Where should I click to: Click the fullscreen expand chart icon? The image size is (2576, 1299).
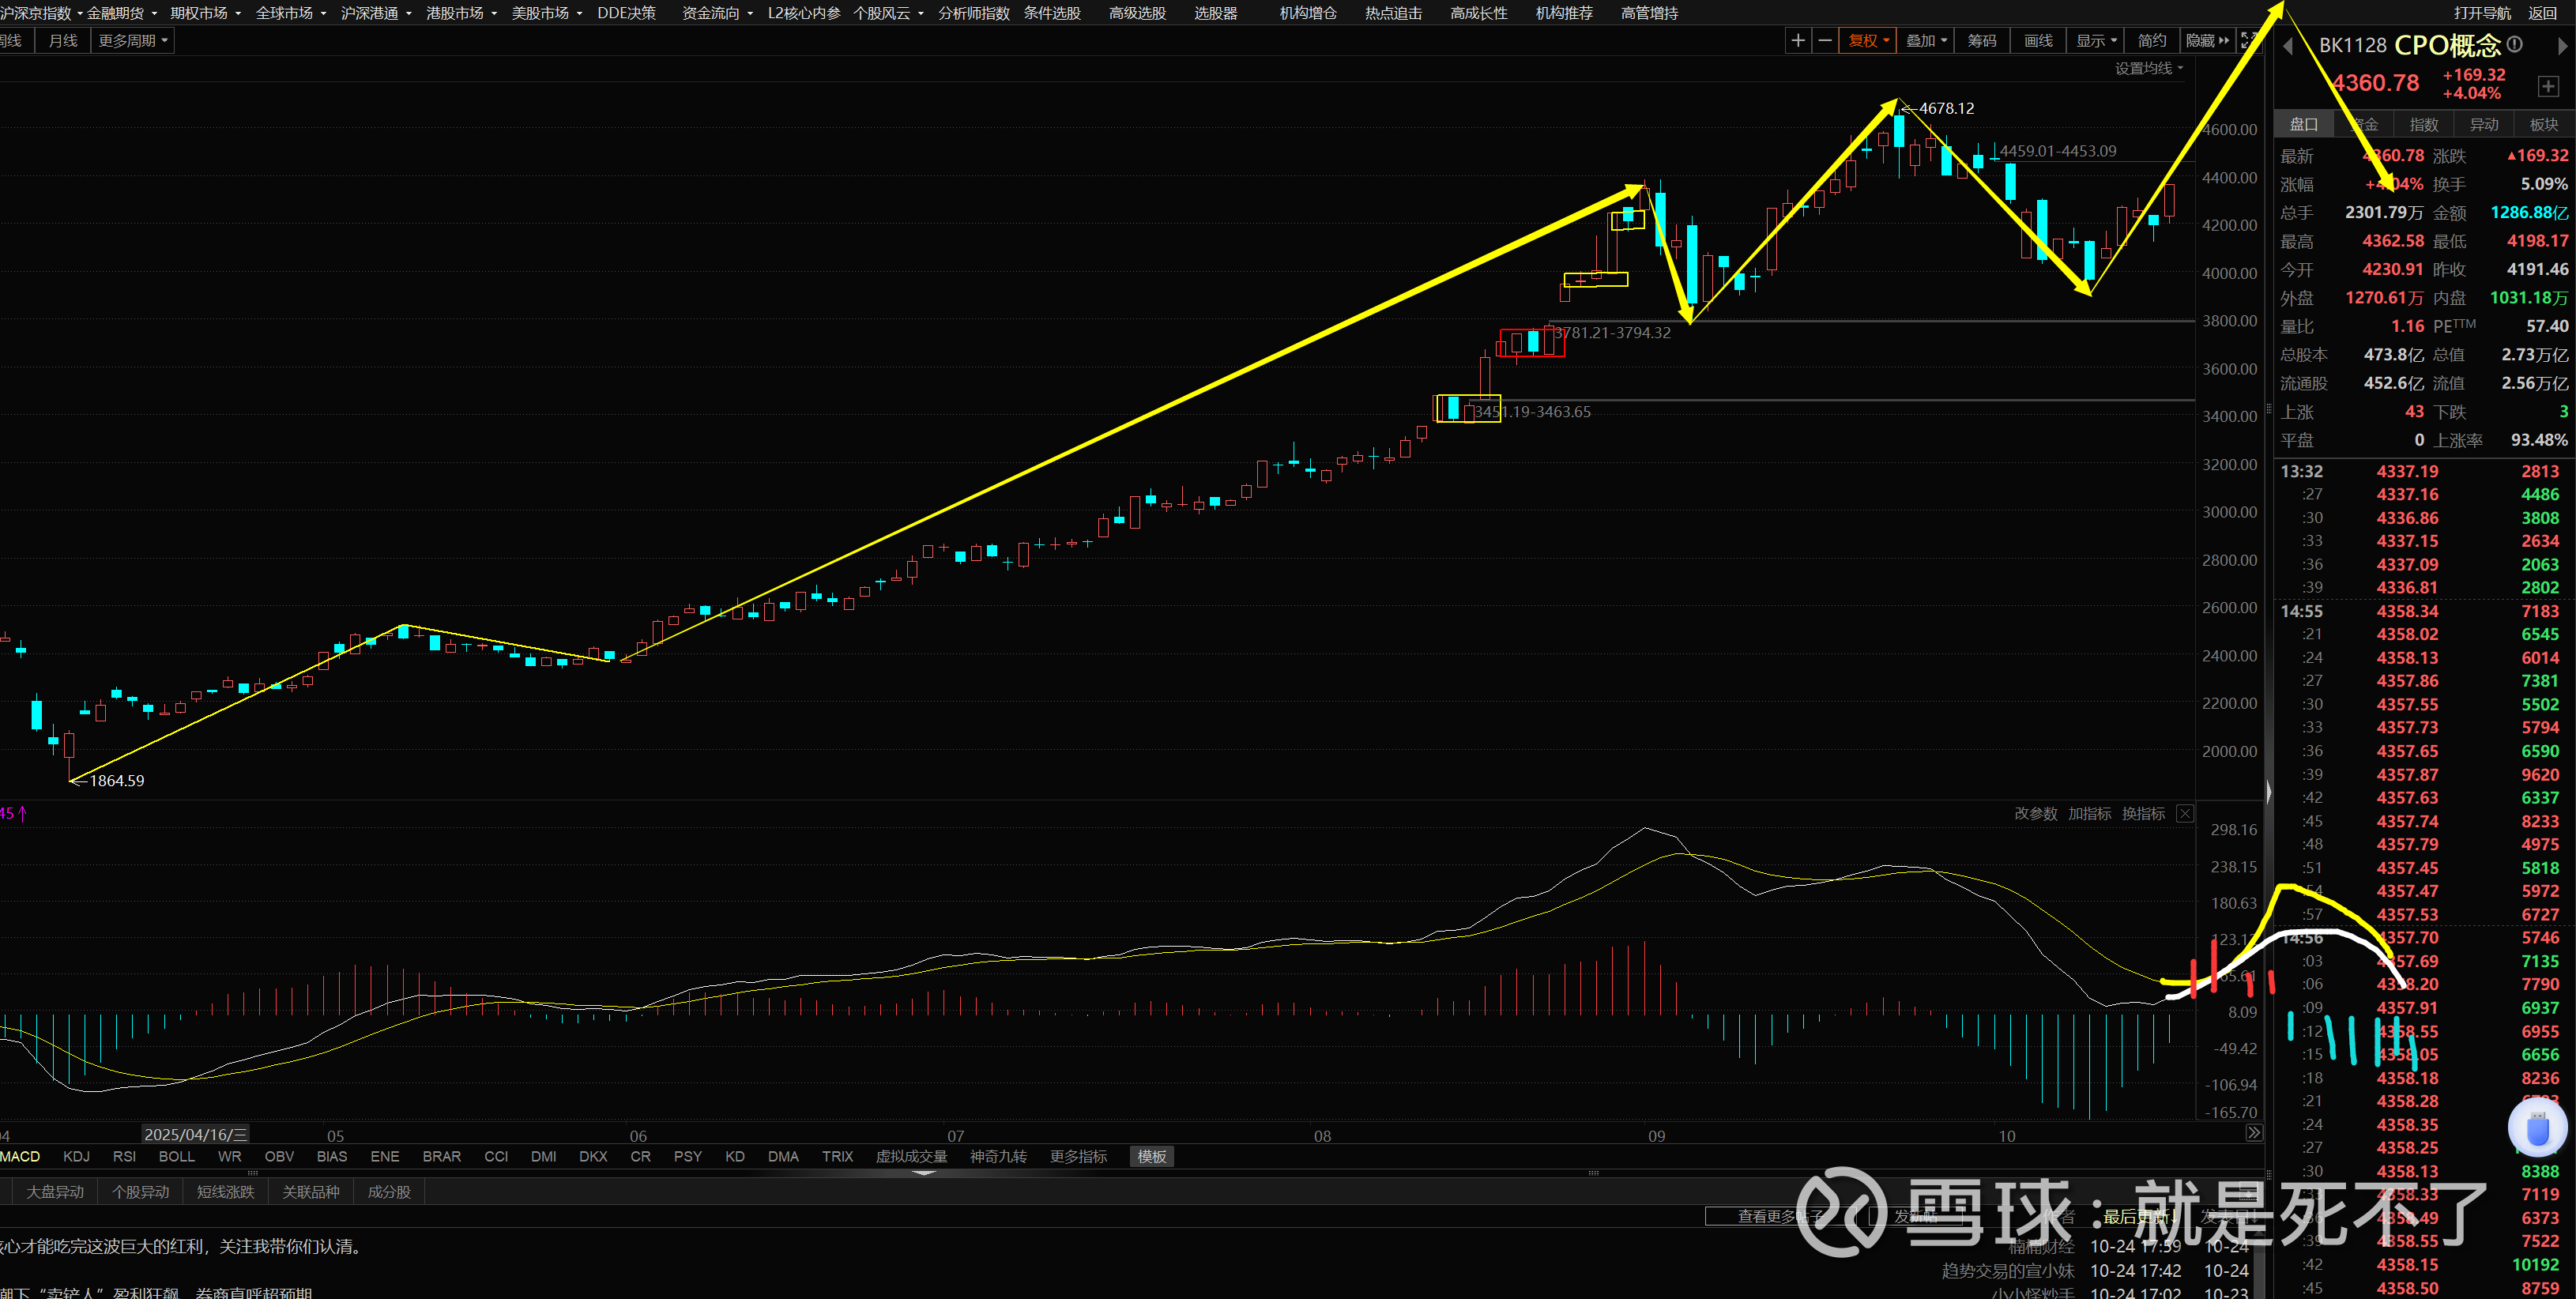click(x=2250, y=41)
